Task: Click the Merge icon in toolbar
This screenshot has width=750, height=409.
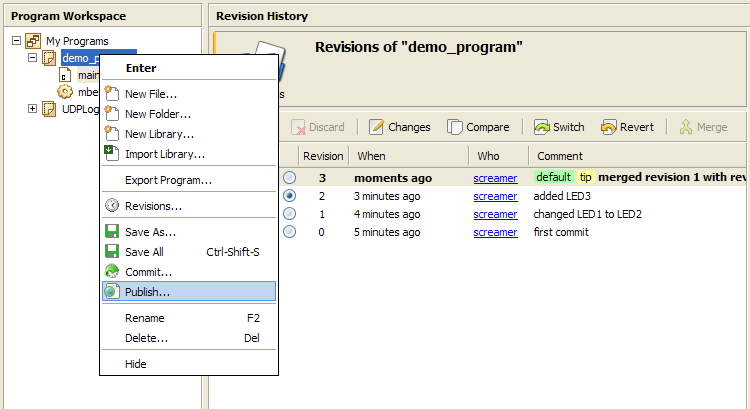Action: coord(686,127)
